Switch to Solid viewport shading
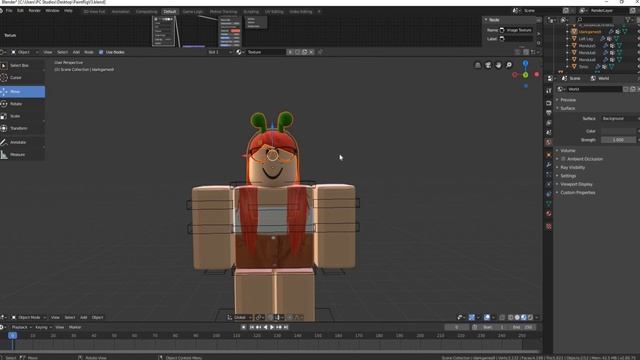 pyautogui.click(x=517, y=317)
